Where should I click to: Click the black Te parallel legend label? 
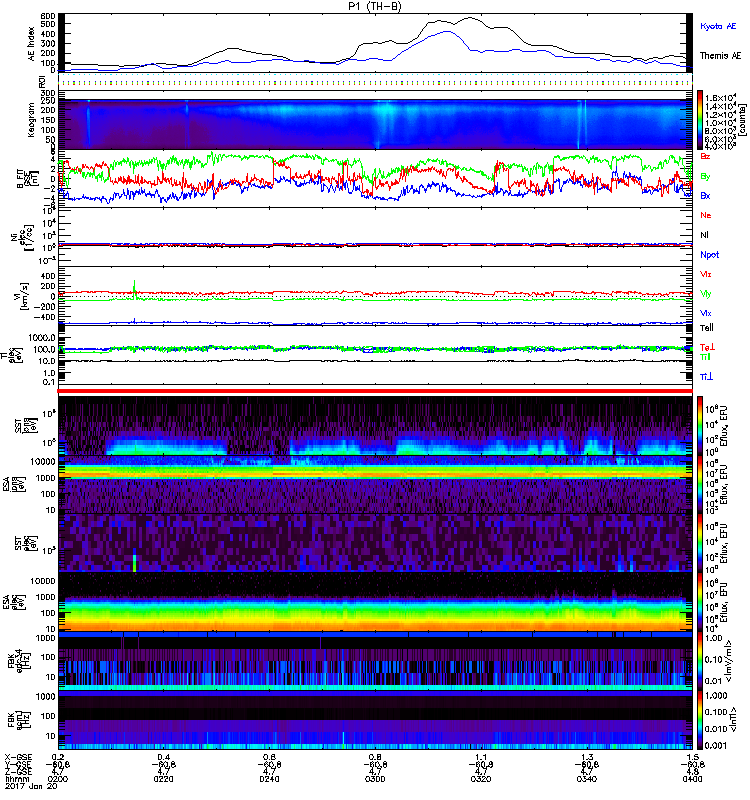pos(707,328)
